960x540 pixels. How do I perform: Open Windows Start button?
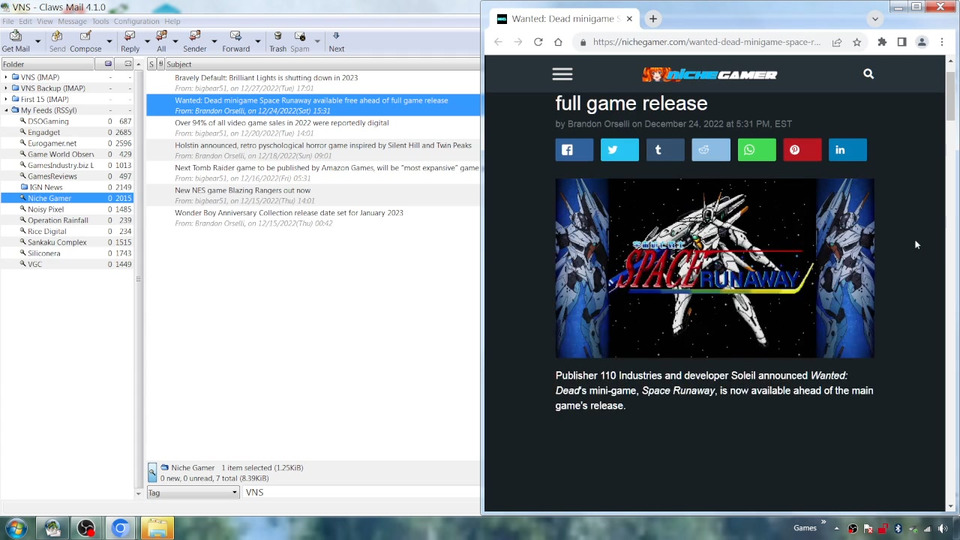point(16,528)
